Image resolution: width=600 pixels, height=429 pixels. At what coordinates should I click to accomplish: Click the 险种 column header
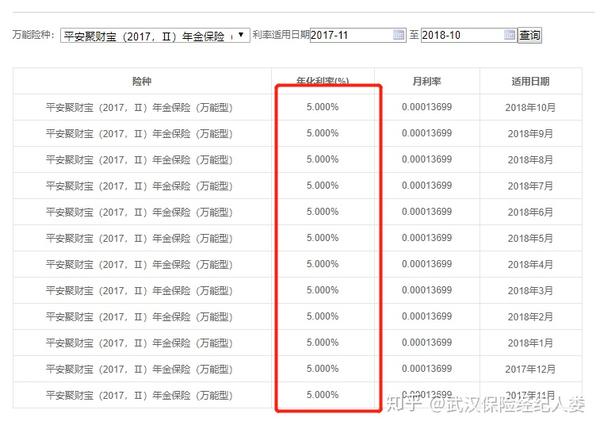(x=142, y=81)
